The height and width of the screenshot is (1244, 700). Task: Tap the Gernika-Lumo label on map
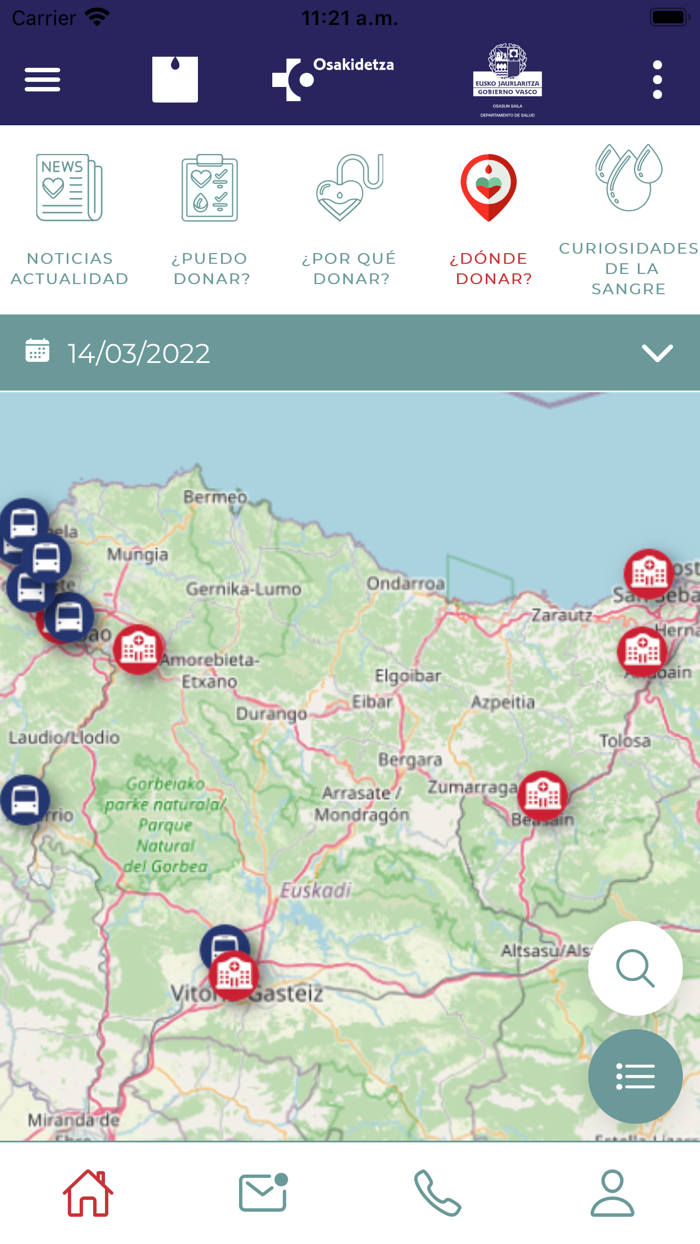[243, 589]
